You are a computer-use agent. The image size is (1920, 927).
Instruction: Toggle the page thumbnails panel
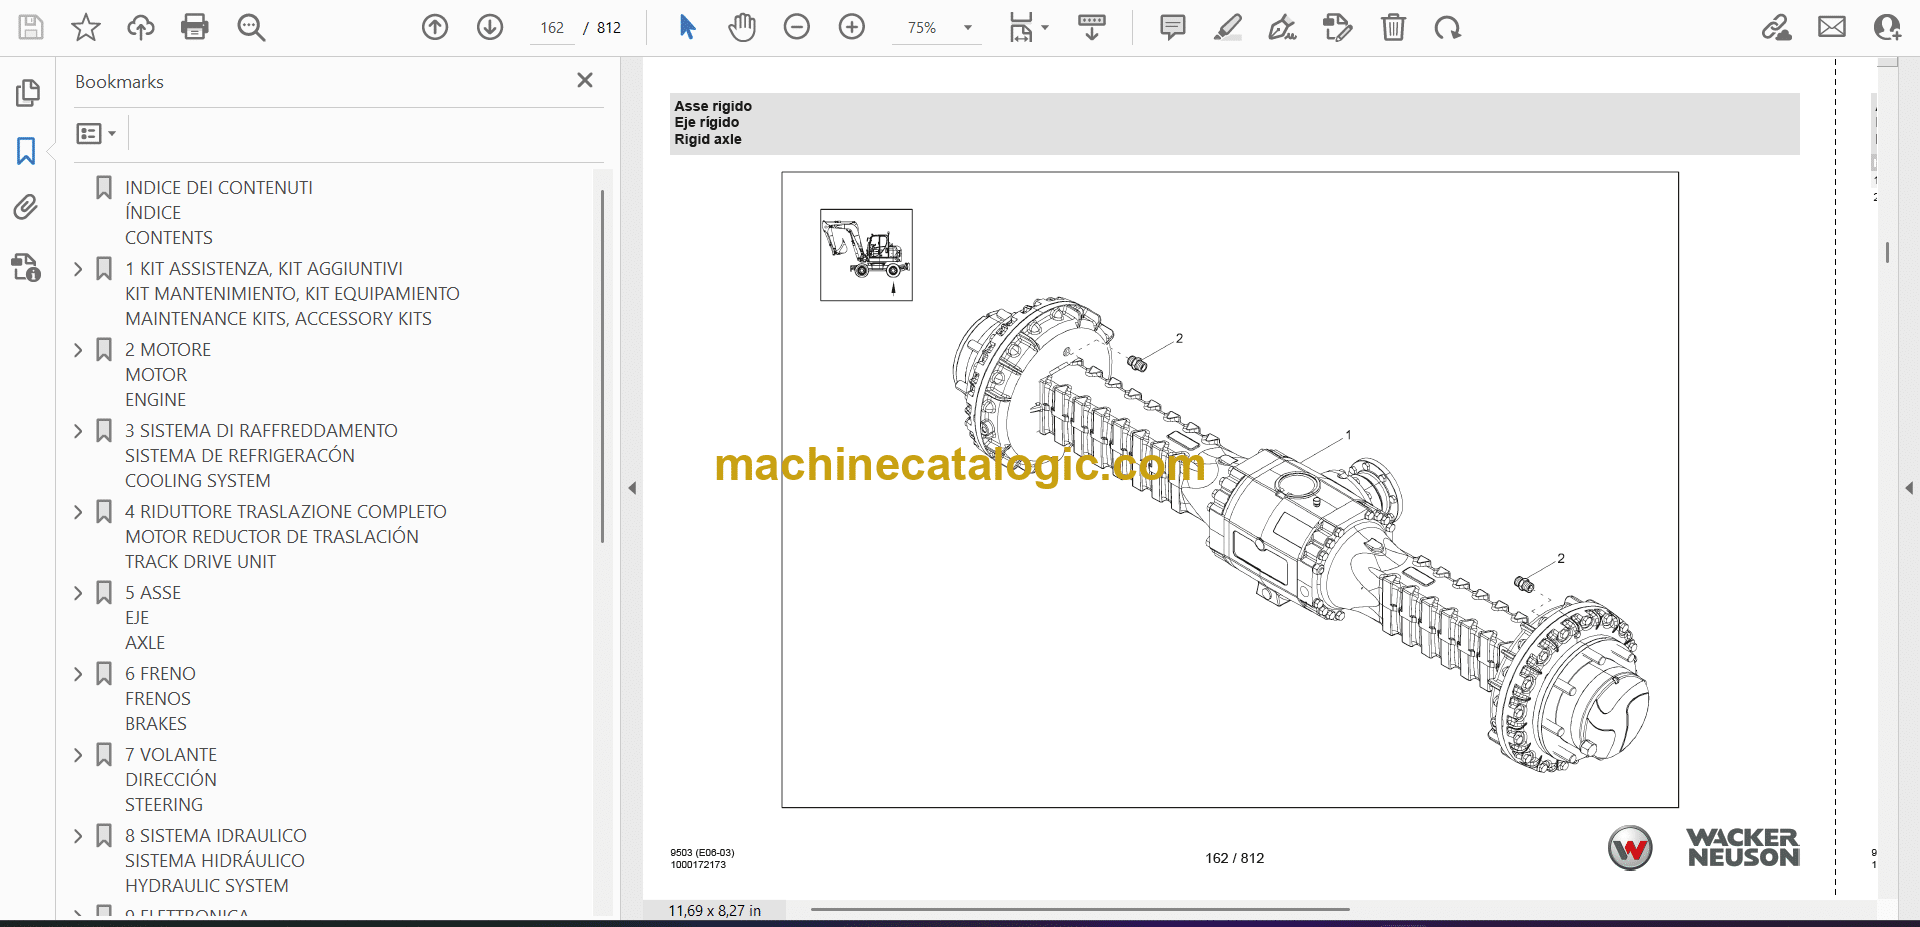[x=27, y=93]
